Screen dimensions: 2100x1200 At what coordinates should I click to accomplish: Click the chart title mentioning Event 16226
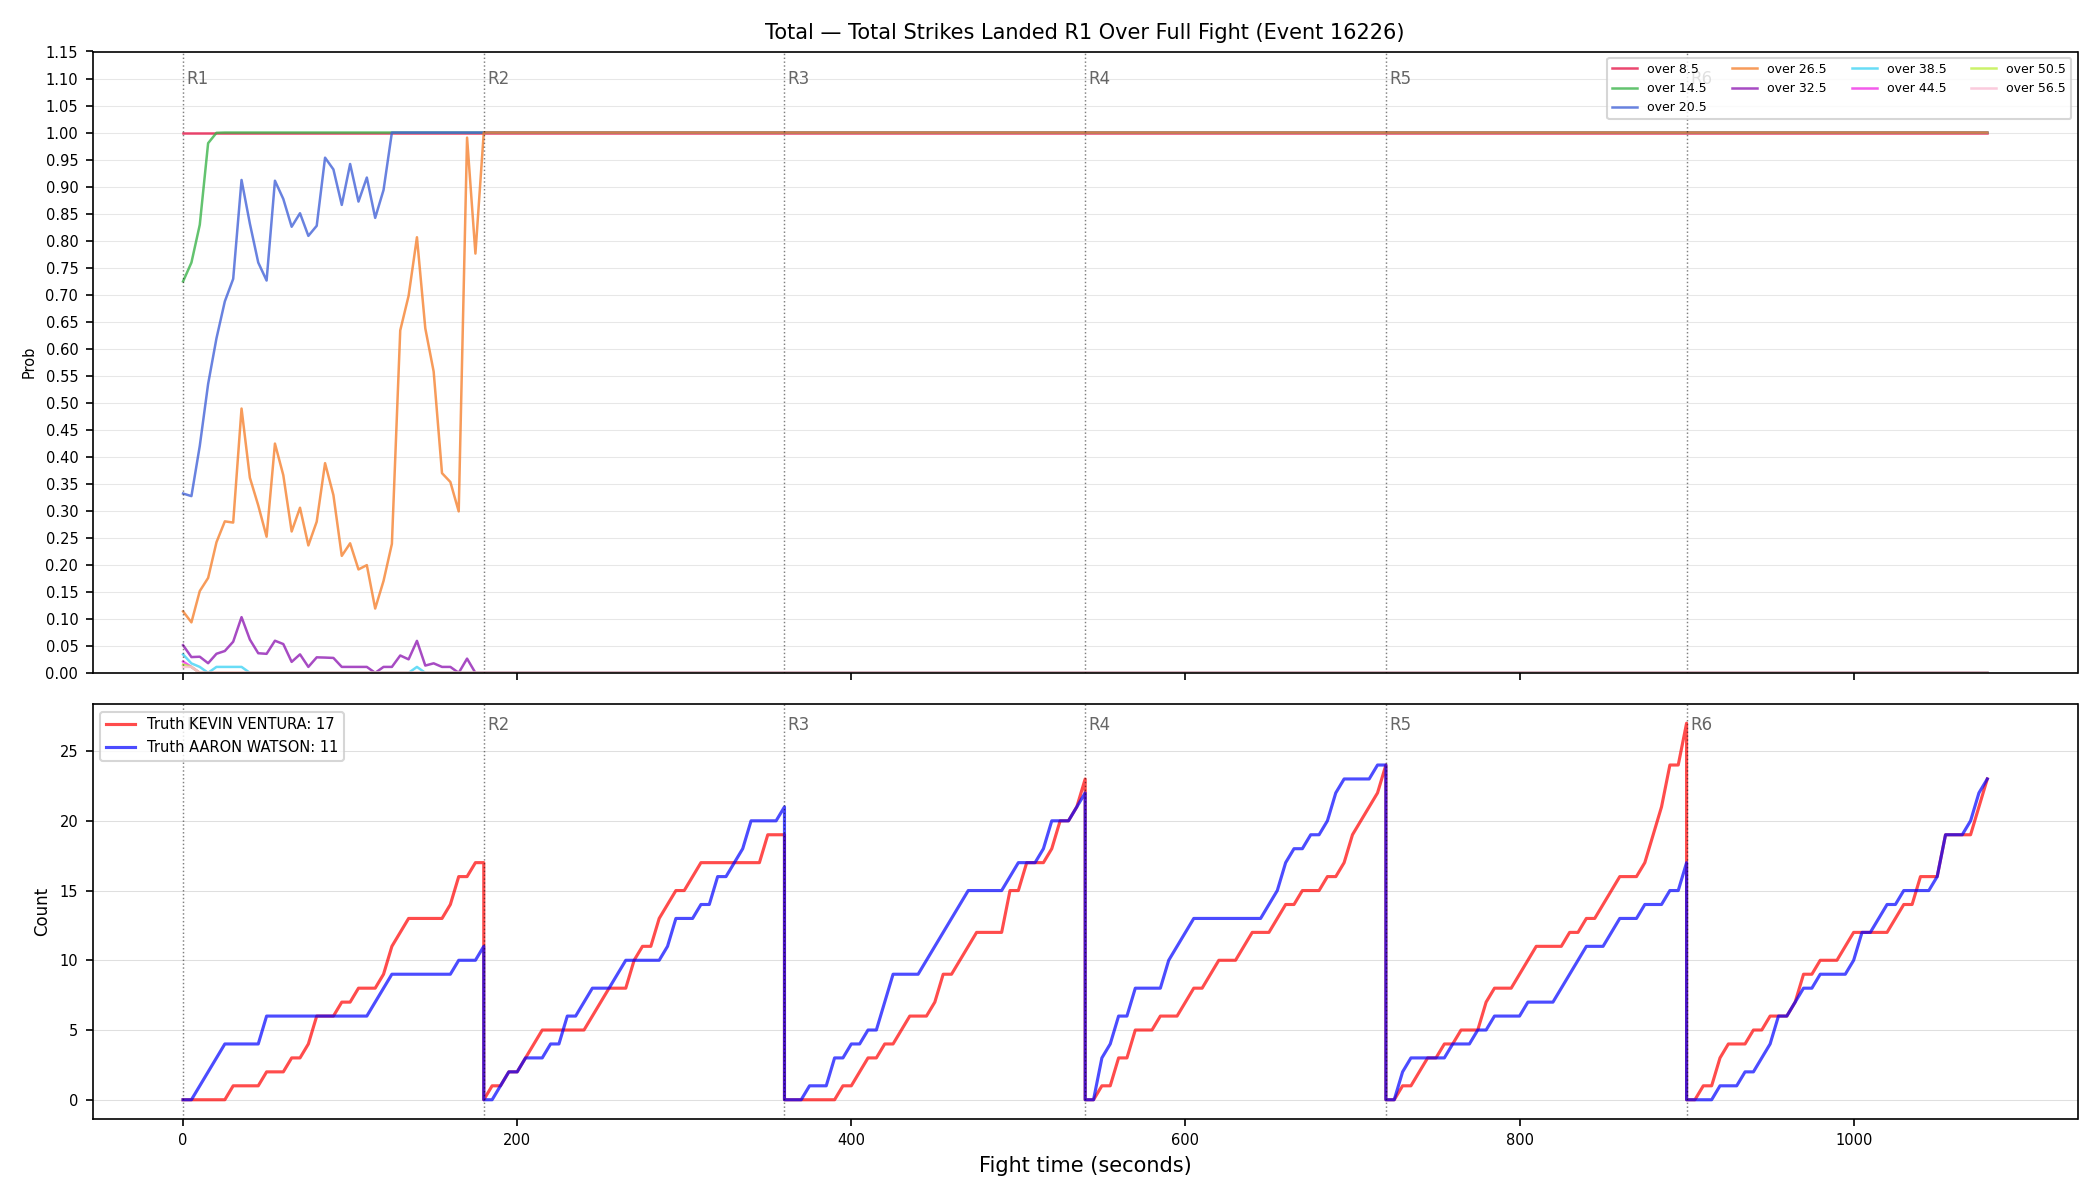[1084, 32]
